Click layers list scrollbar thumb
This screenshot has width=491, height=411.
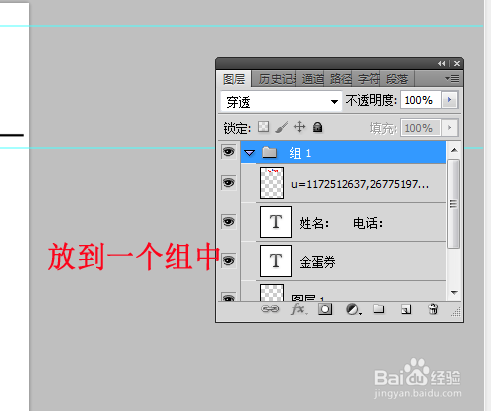[453, 204]
